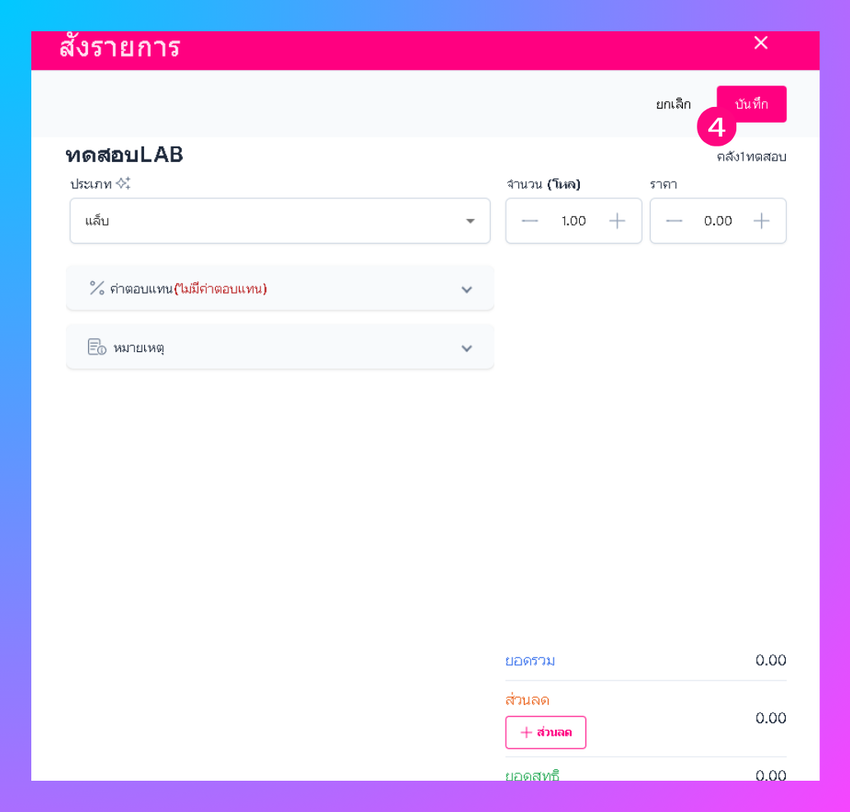Click the + ส่วนลด add discount button
The width and height of the screenshot is (850, 812).
[545, 732]
